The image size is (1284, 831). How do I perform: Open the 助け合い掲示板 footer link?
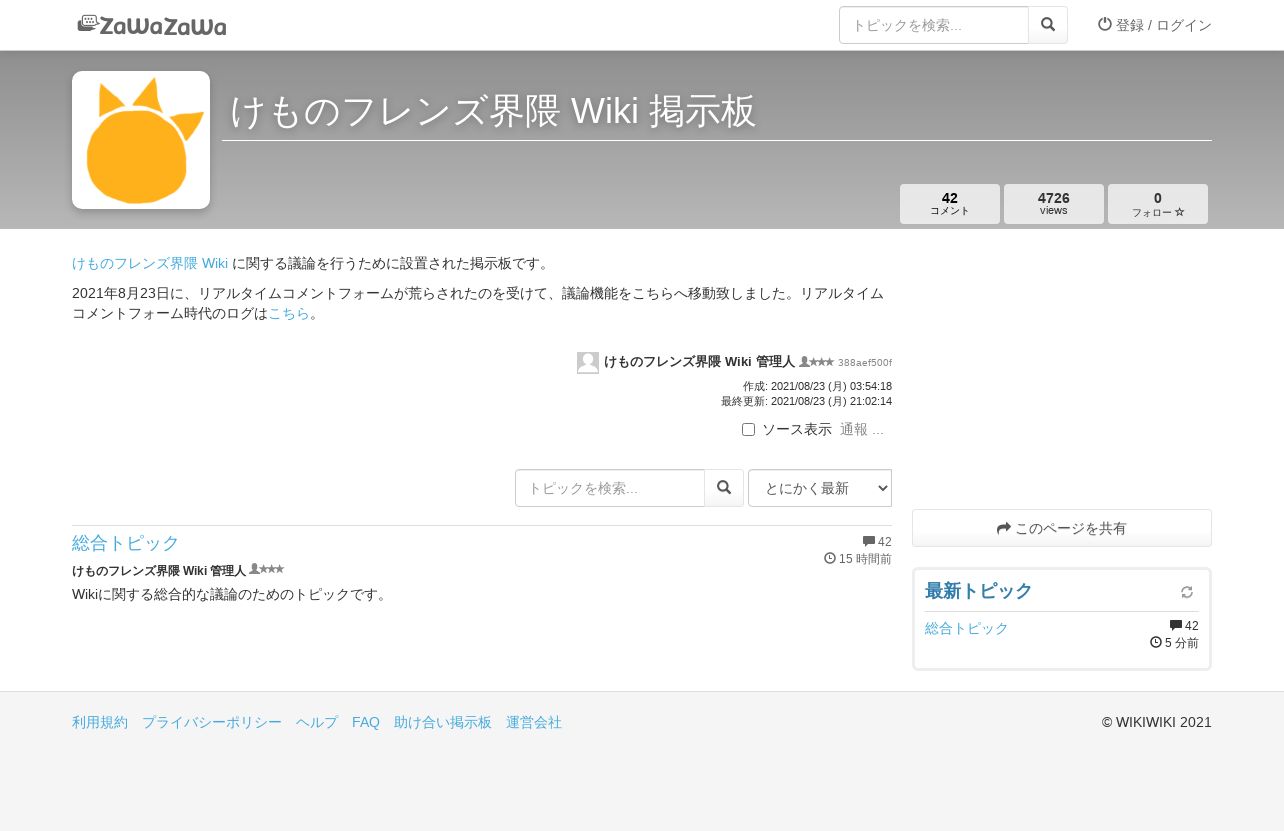443,722
